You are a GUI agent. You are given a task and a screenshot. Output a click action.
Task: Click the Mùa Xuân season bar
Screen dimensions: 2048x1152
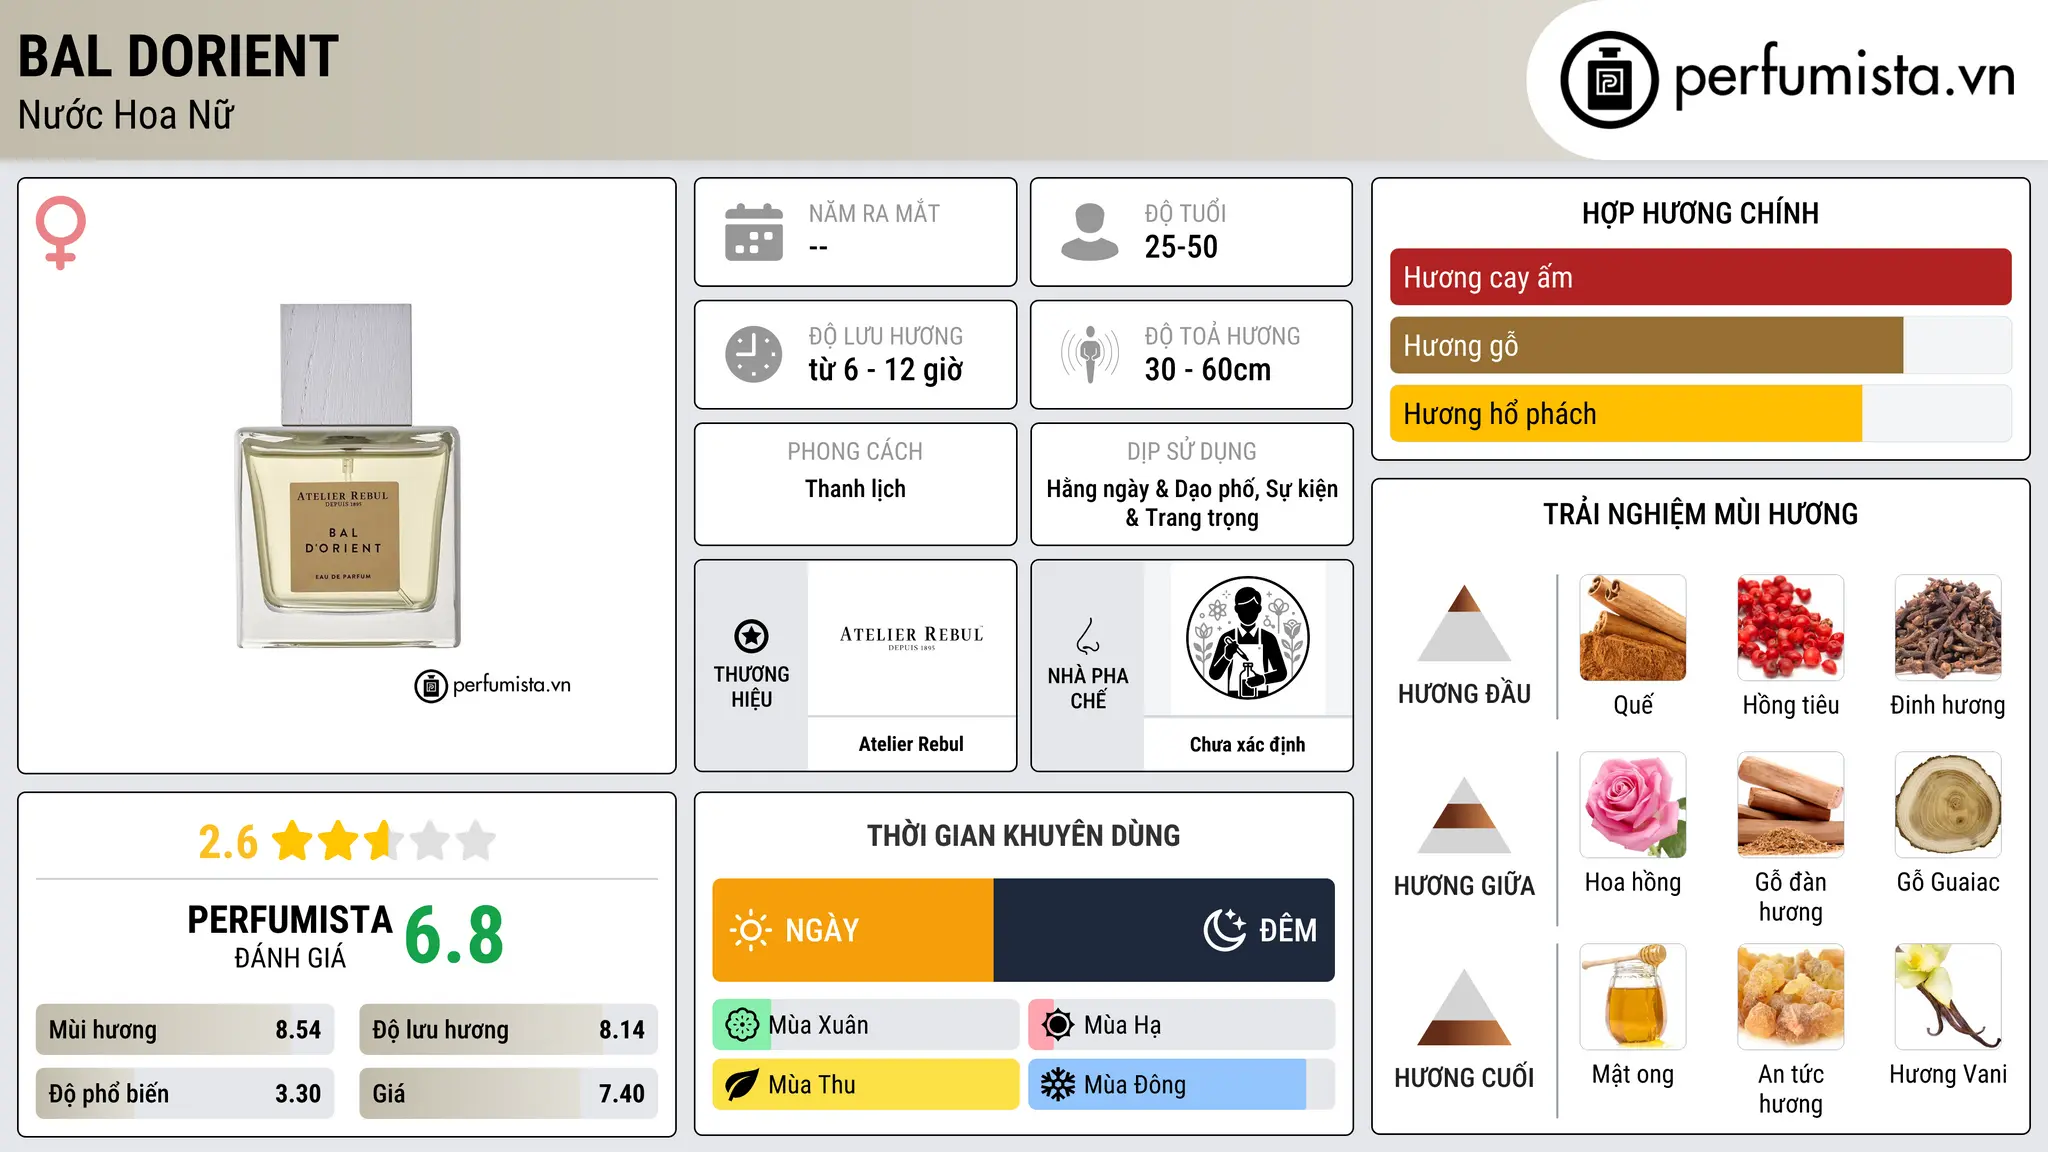tap(866, 1025)
